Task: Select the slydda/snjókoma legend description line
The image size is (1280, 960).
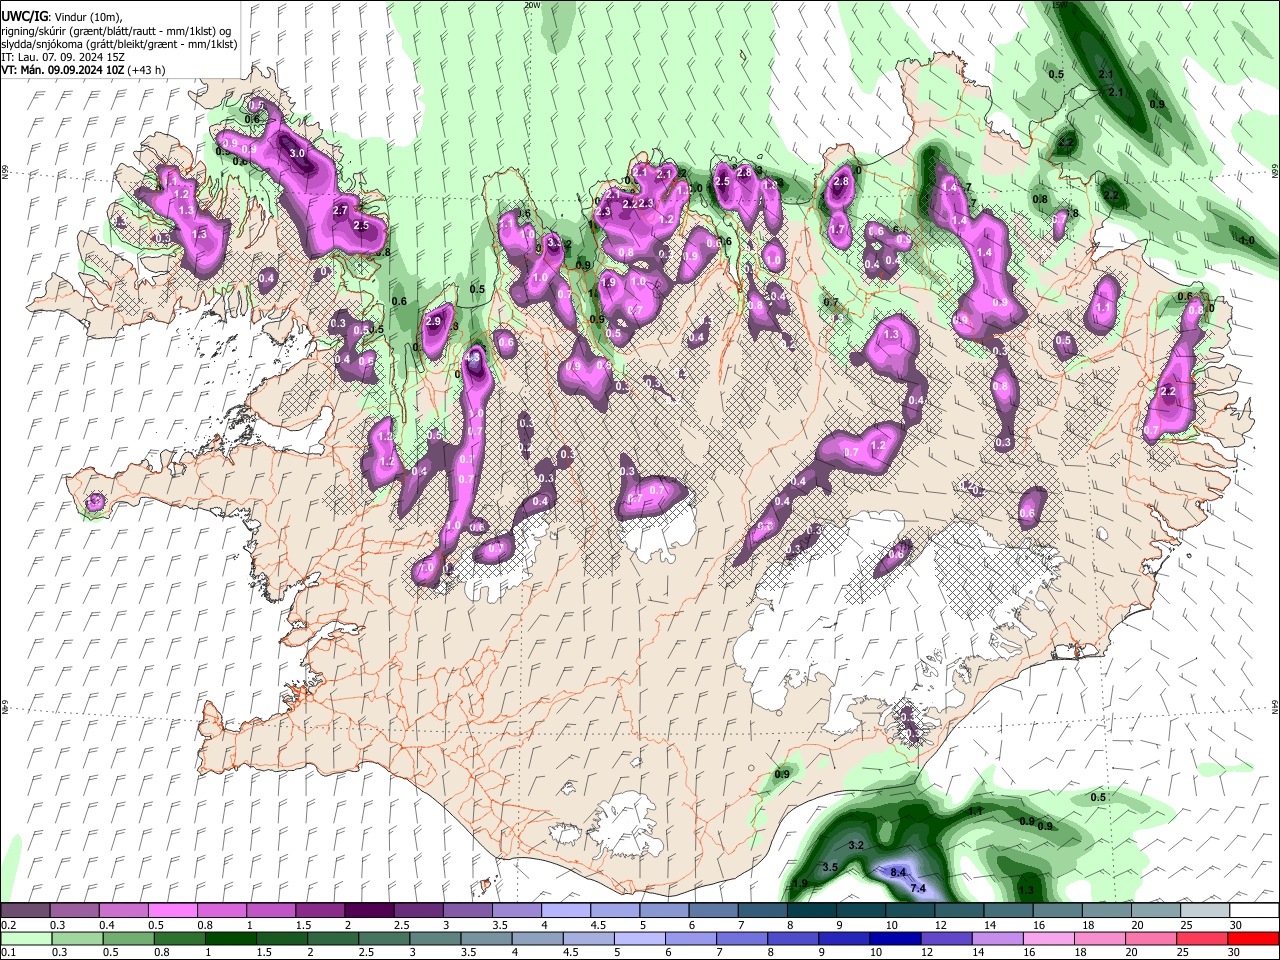Action: point(119,44)
